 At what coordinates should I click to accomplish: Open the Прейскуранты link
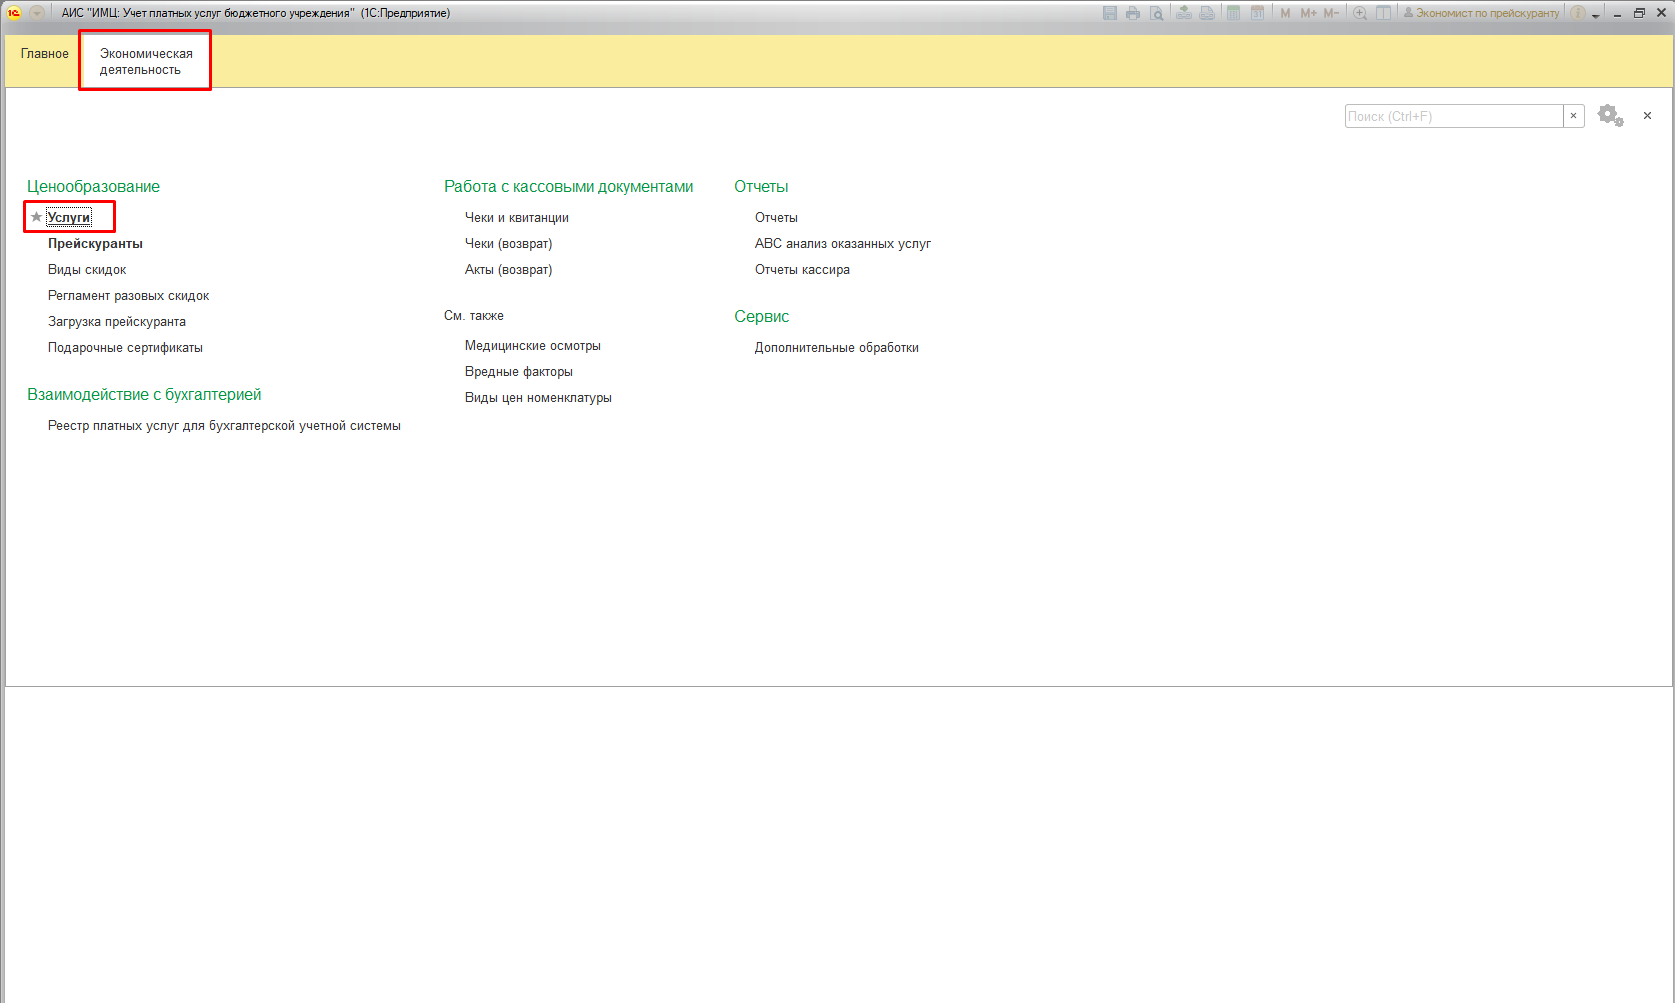[95, 244]
